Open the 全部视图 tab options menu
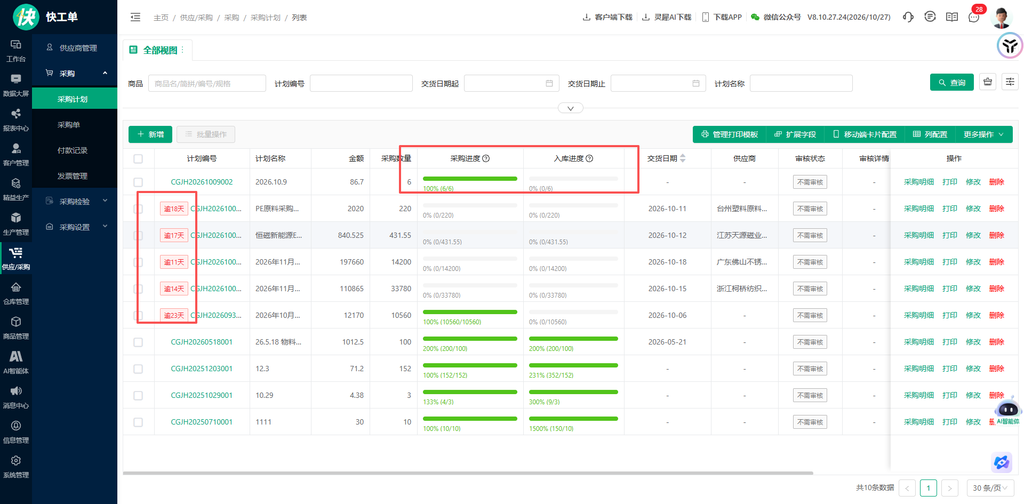 [182, 50]
